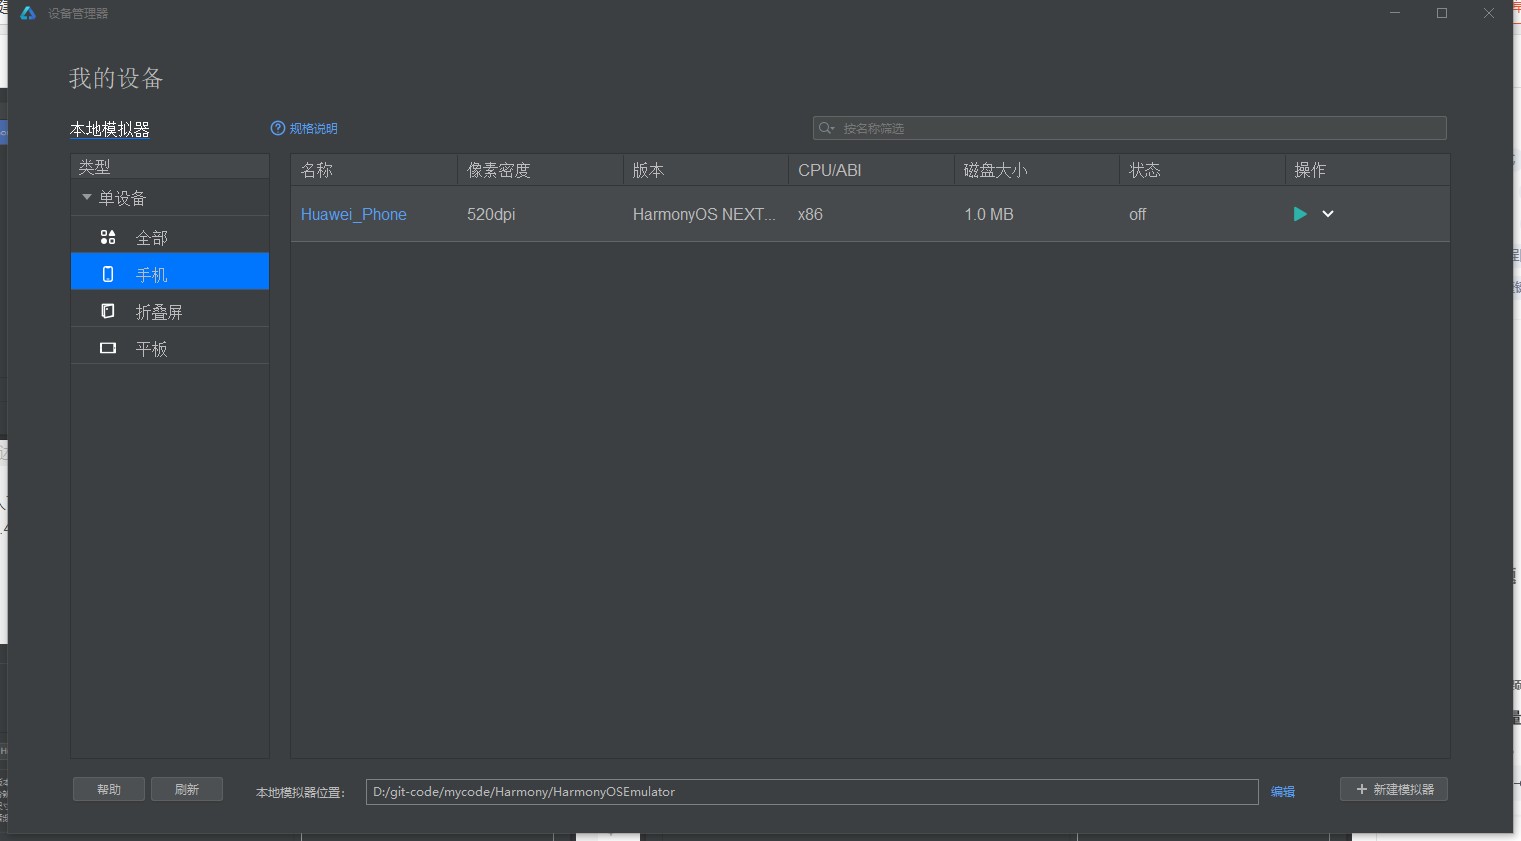Select 折叠屏 device type

170,311
